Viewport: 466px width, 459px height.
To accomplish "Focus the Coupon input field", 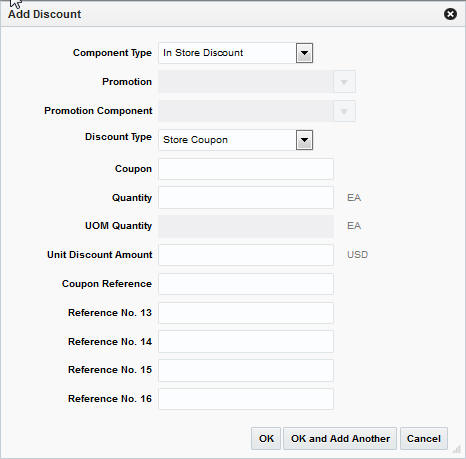I will pyautogui.click(x=246, y=169).
